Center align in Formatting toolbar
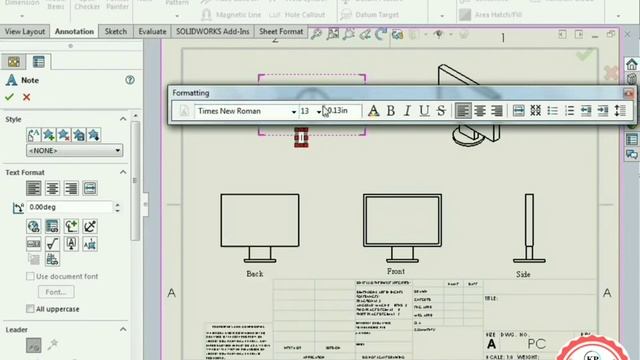This screenshot has height=360, width=640. click(480, 111)
